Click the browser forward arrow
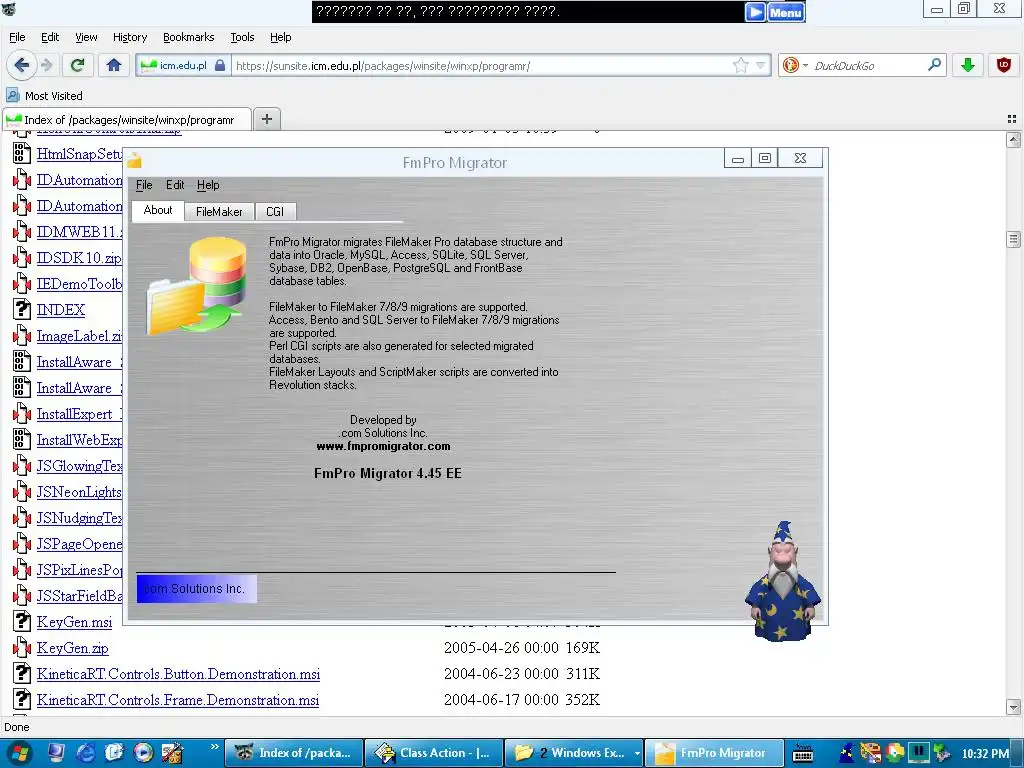Screen dimensions: 1024x768 pos(46,65)
